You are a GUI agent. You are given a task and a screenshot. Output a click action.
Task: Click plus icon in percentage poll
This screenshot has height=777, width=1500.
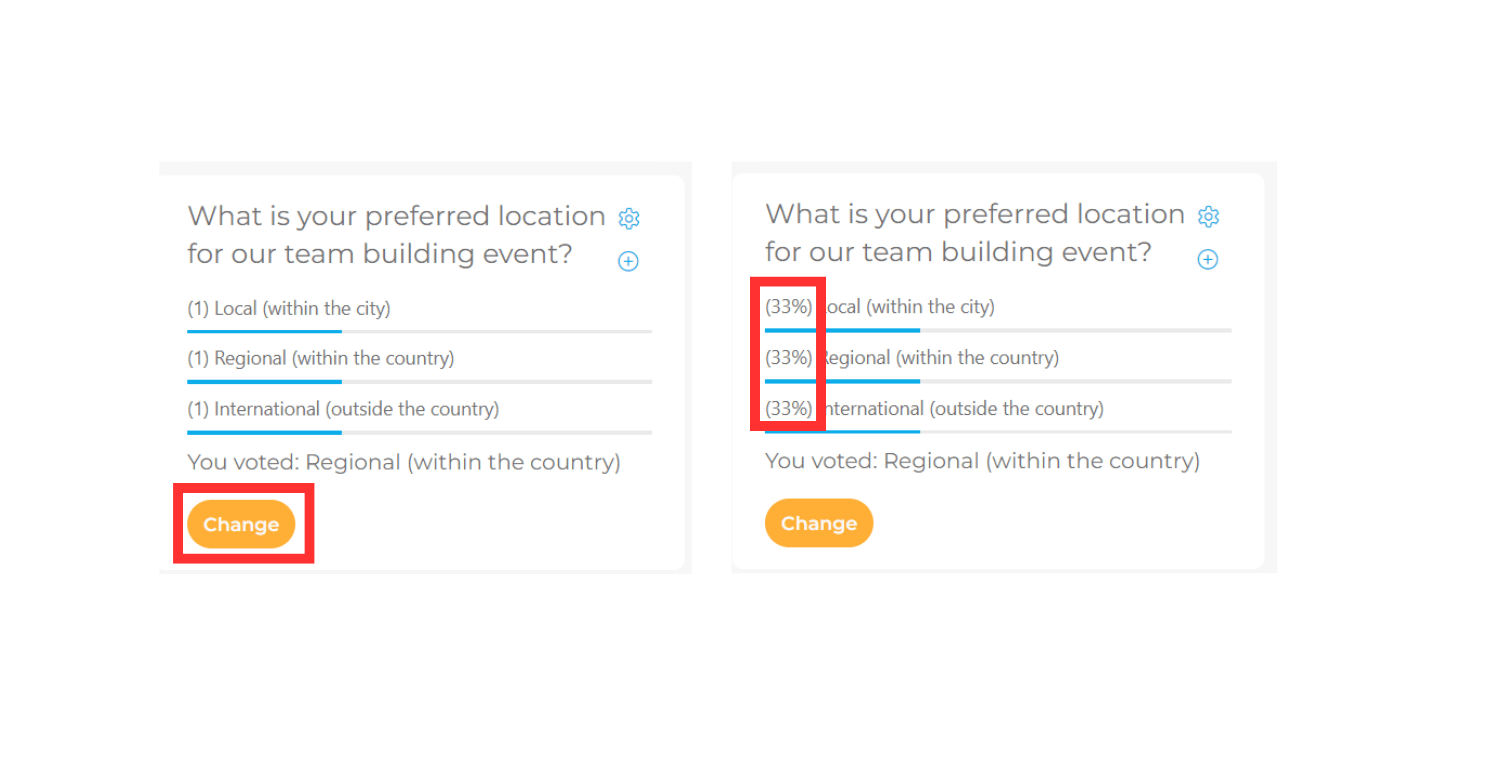coord(1208,259)
